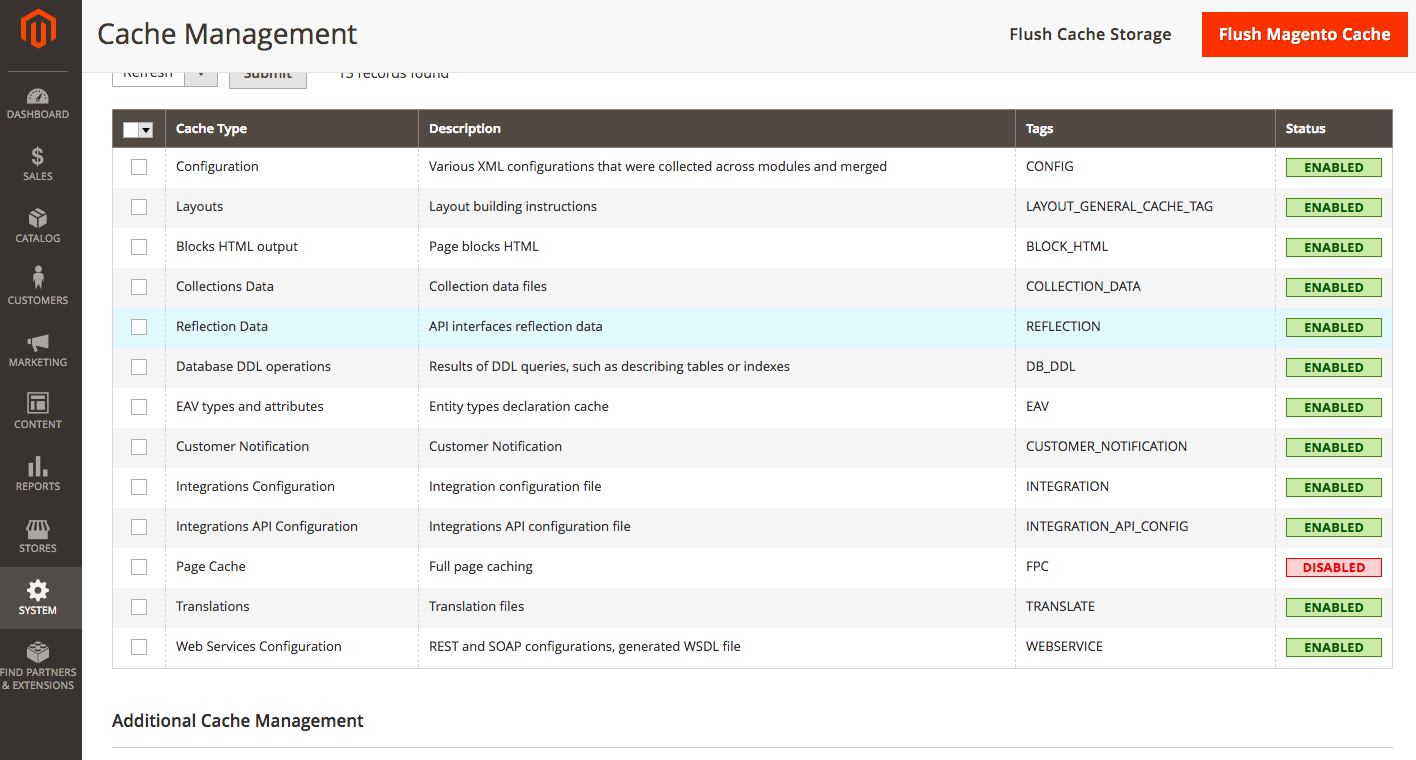This screenshot has height=760, width=1416.
Task: Click the ENABLED badge in Configuration row
Action: (x=1333, y=167)
